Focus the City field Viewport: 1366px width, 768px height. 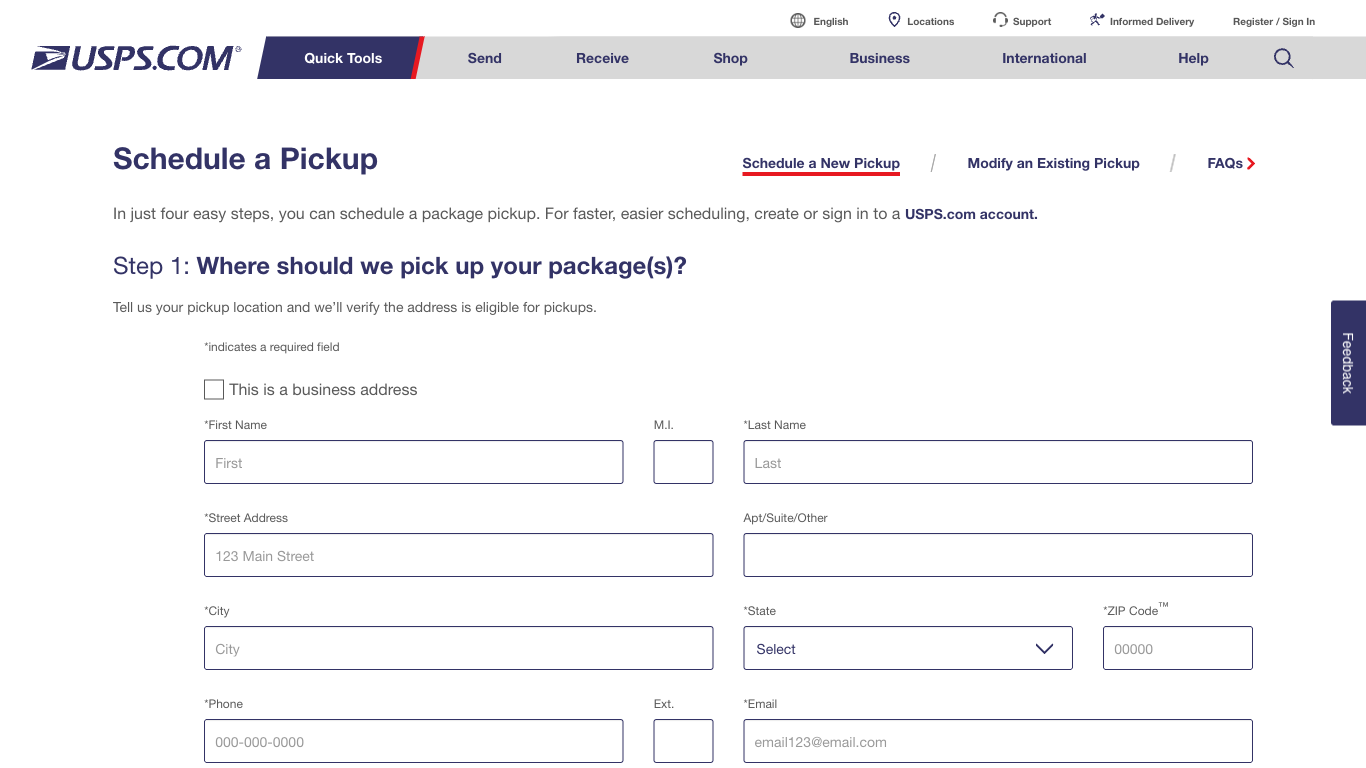click(459, 648)
